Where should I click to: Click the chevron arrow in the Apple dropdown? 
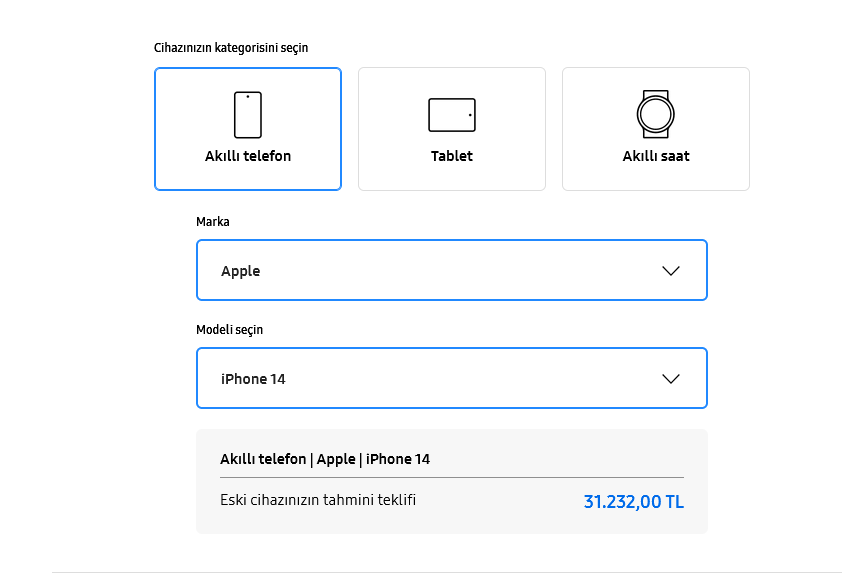click(671, 271)
